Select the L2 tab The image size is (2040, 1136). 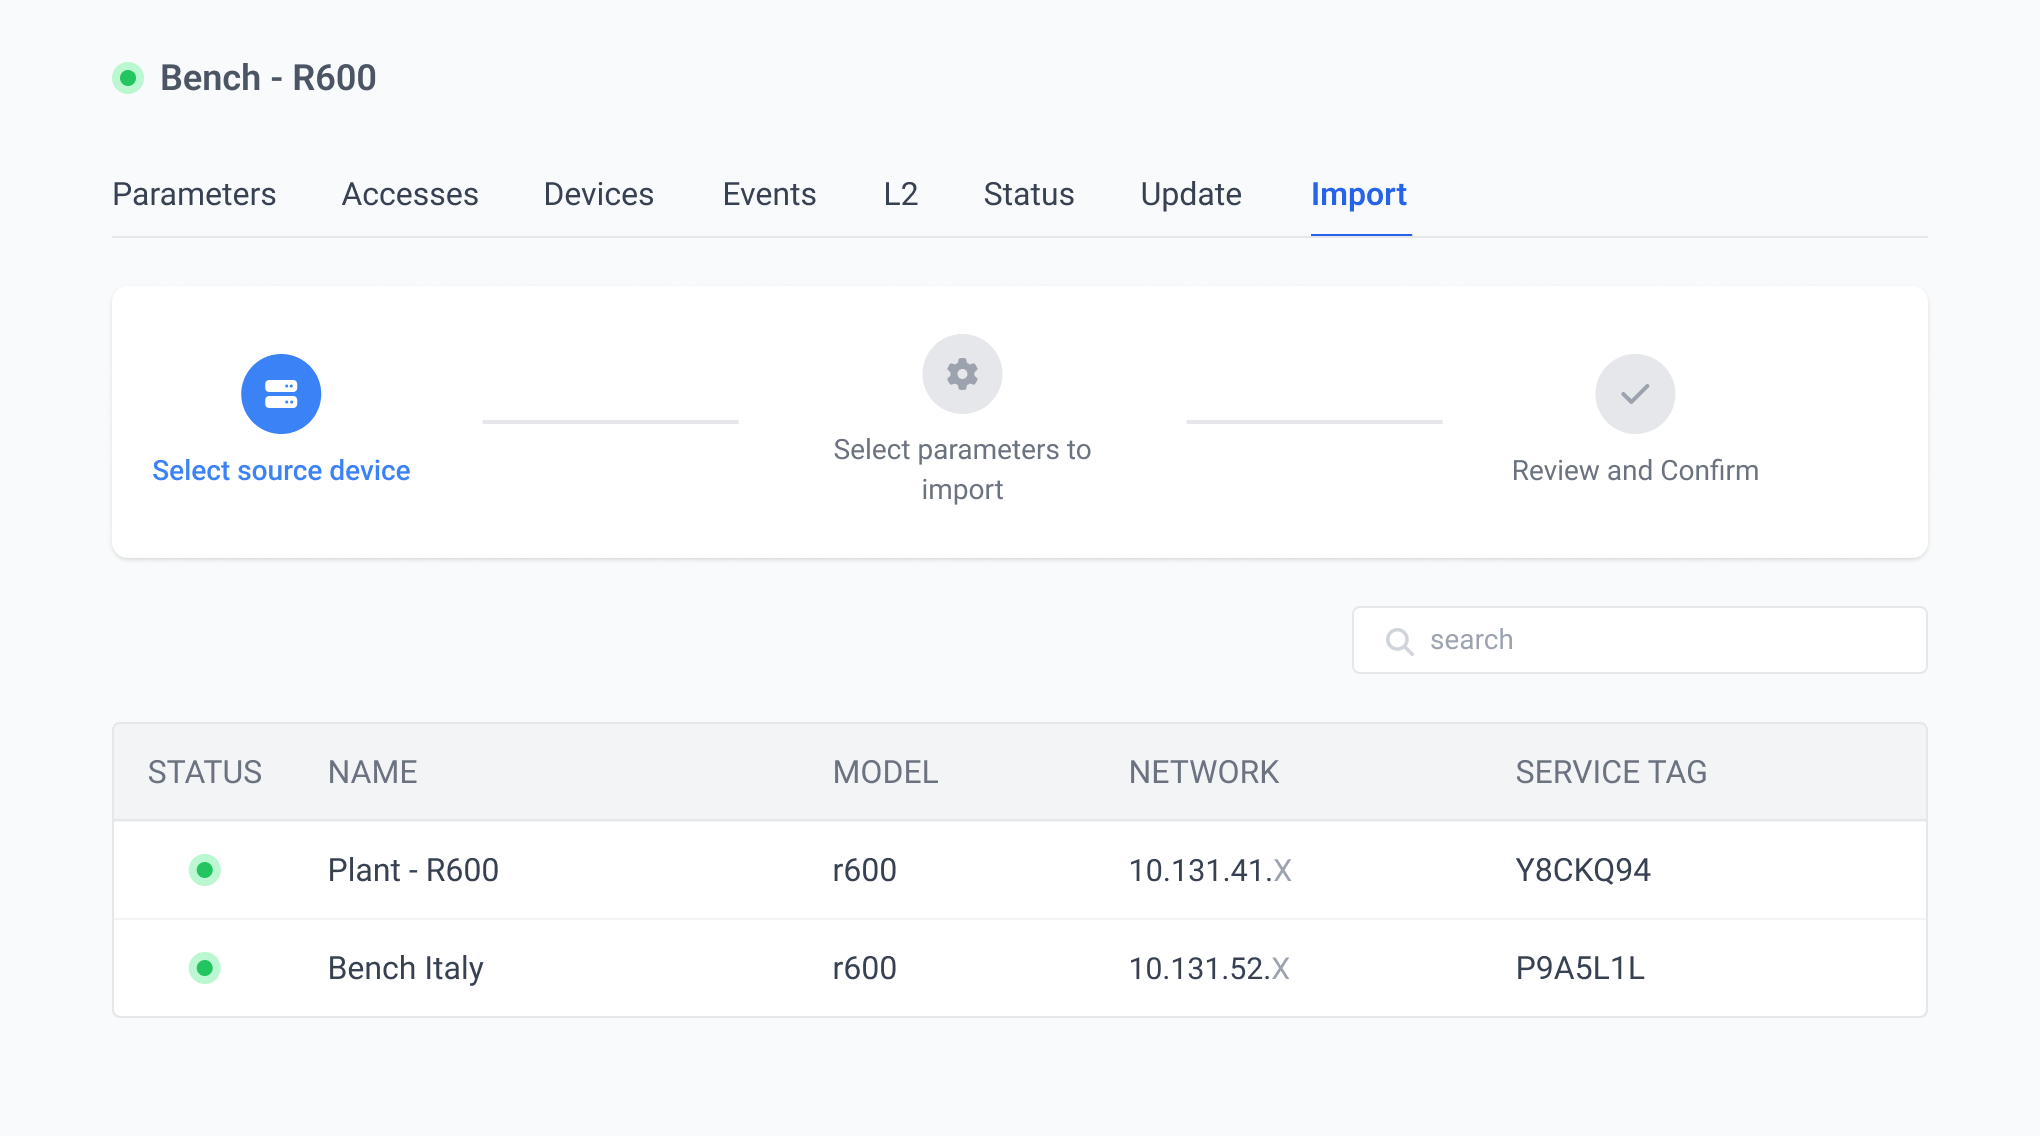tap(901, 194)
